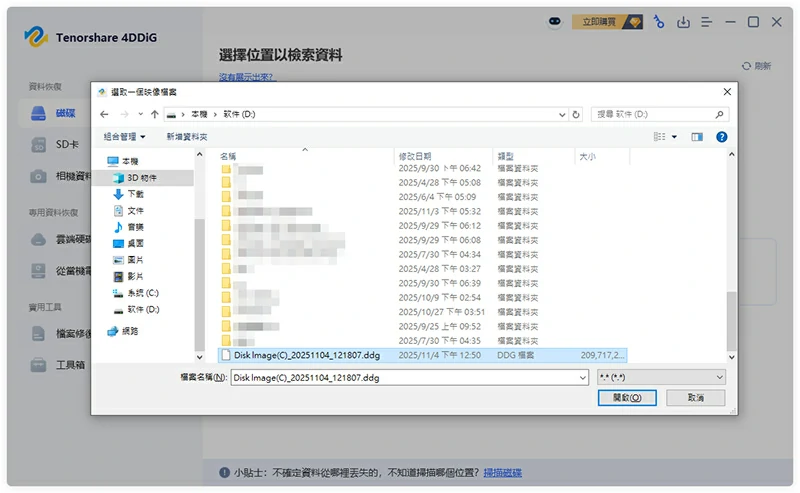Image resolution: width=800 pixels, height=493 pixels.
Task: Click the download/import icon in 4DDiG title bar
Action: tap(683, 22)
